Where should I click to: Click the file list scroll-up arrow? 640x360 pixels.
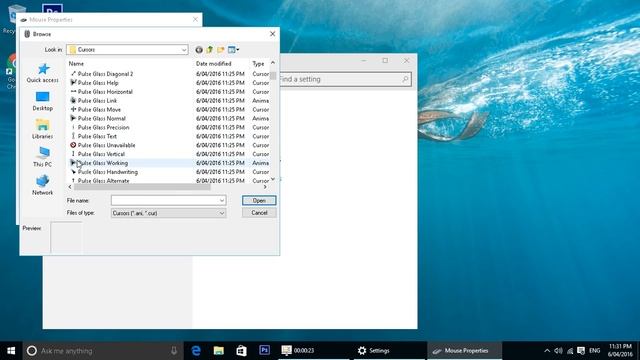(x=273, y=63)
